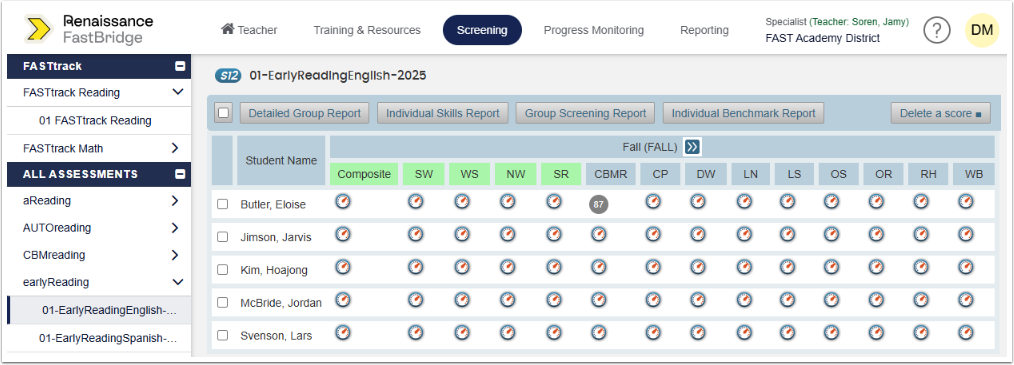Click the Student Name column header
The height and width of the screenshot is (365, 1014).
click(x=281, y=160)
